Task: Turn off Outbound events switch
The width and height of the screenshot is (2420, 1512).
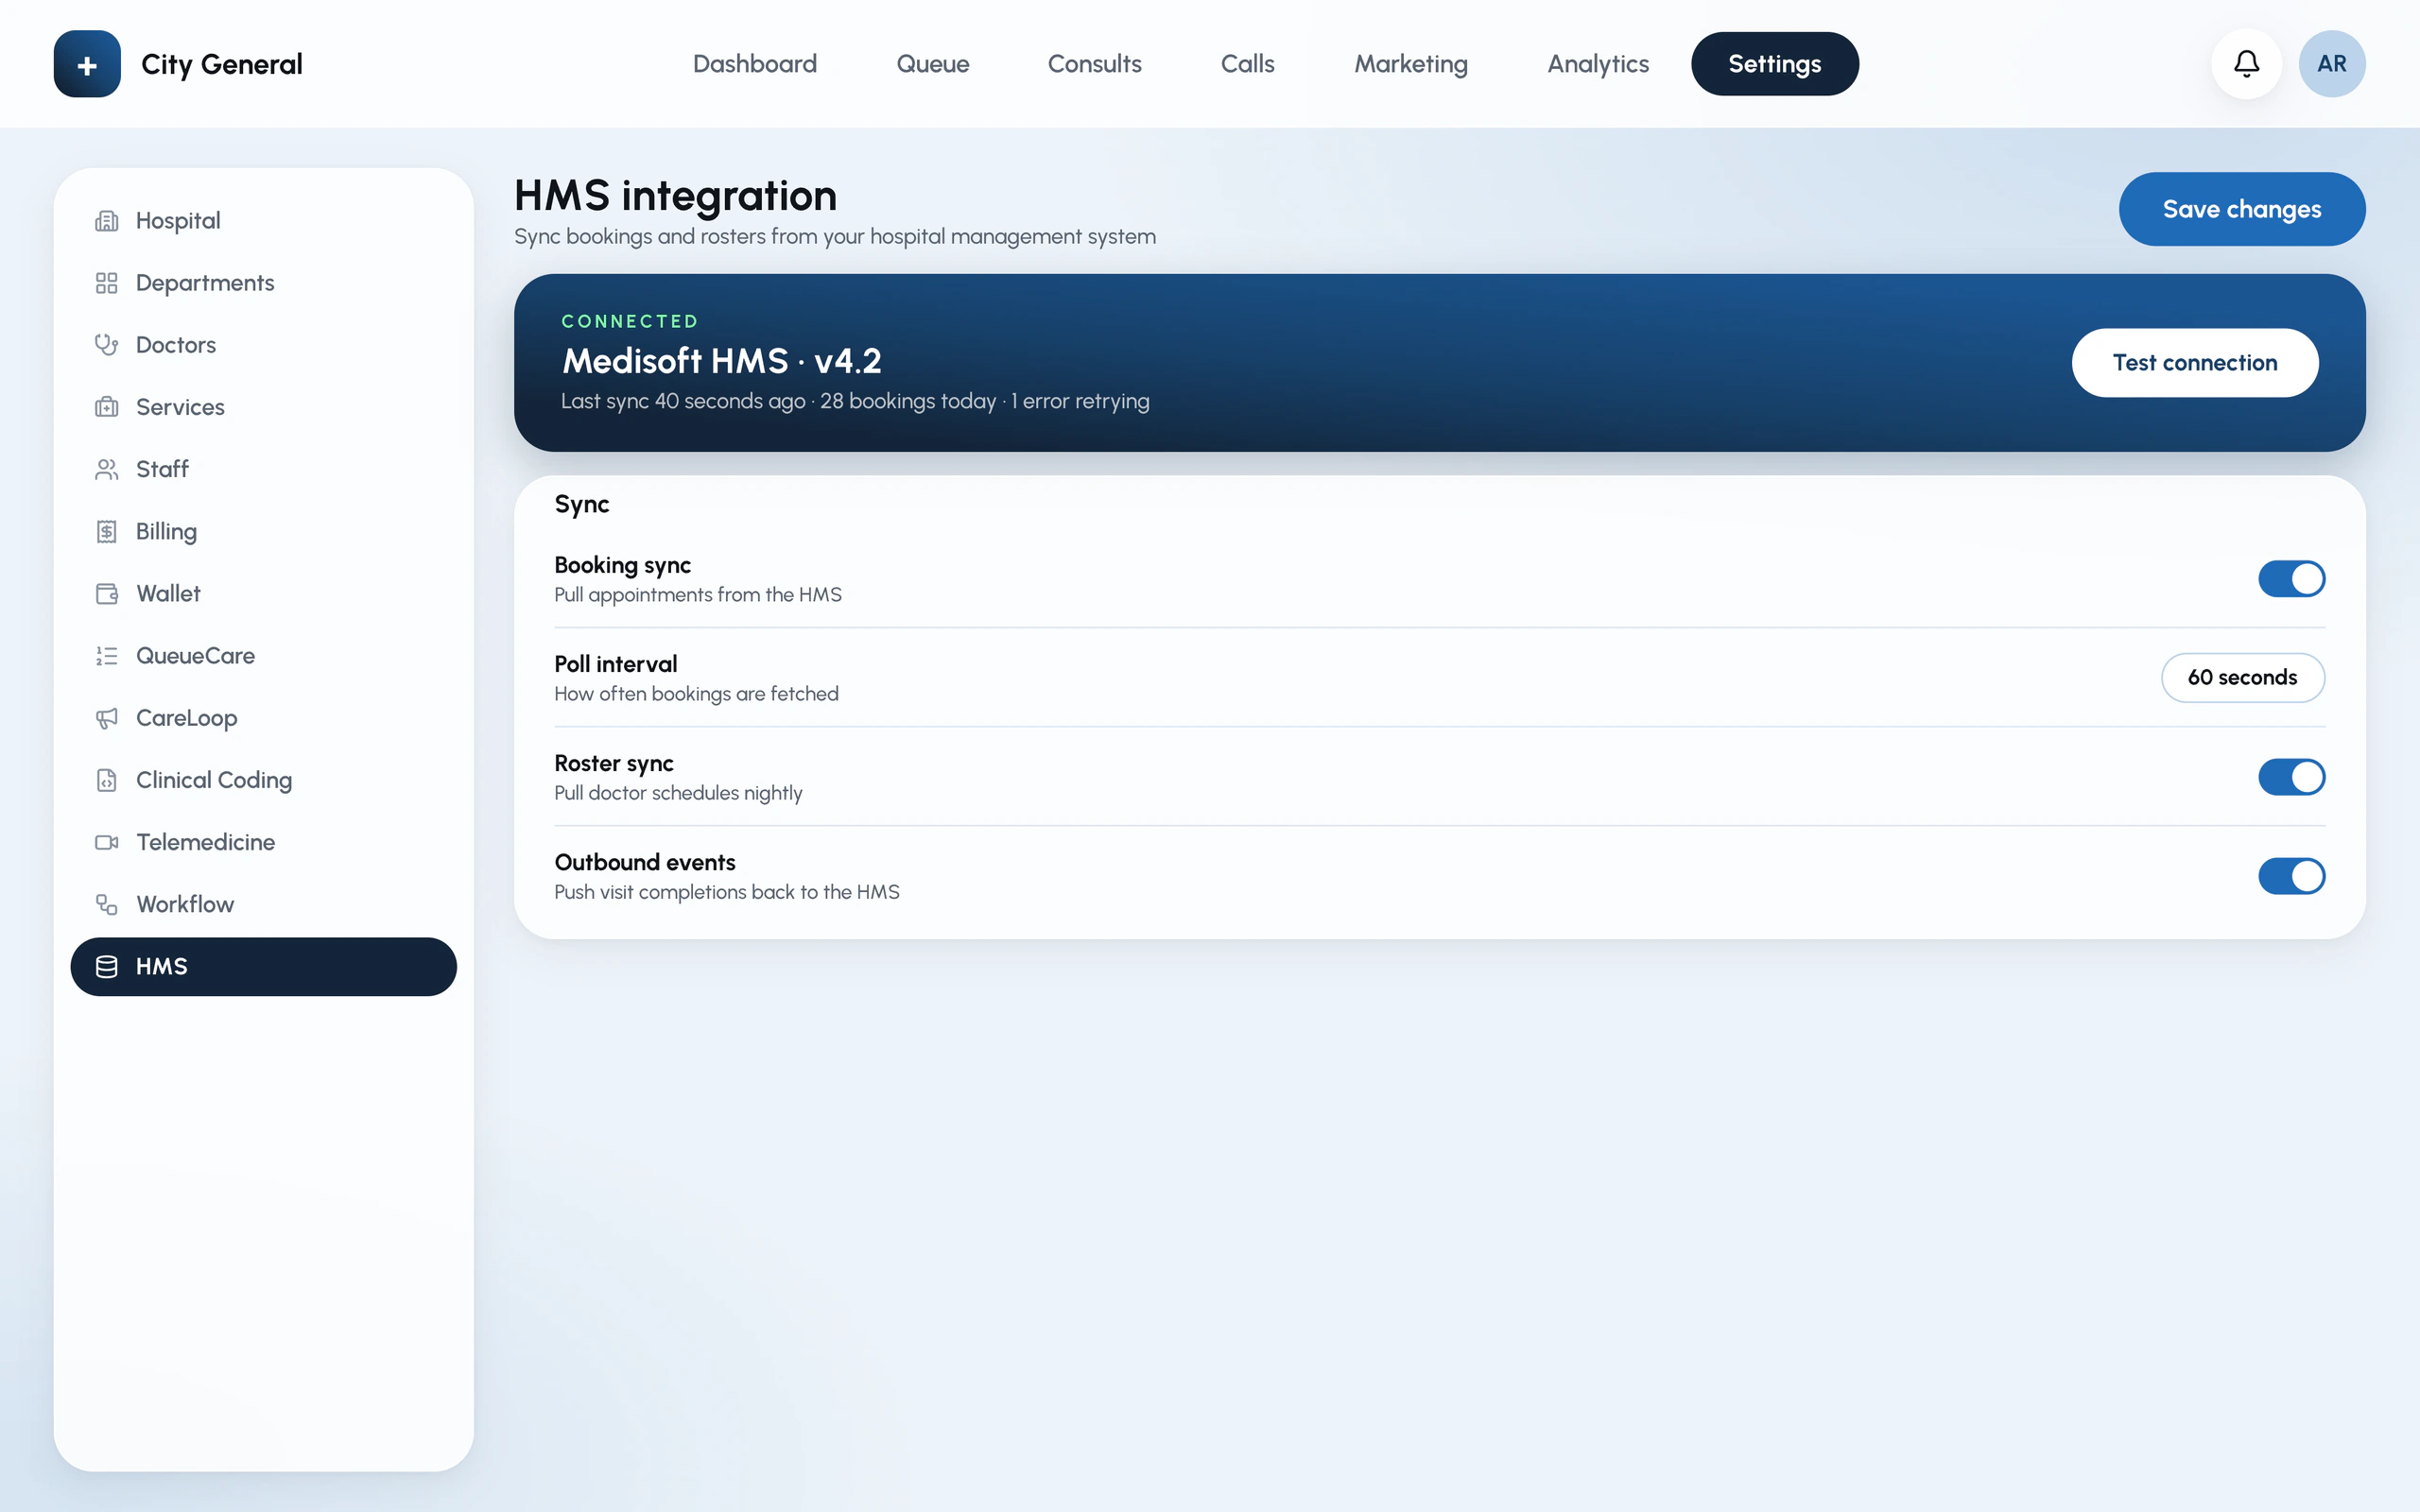Action: (x=2291, y=876)
